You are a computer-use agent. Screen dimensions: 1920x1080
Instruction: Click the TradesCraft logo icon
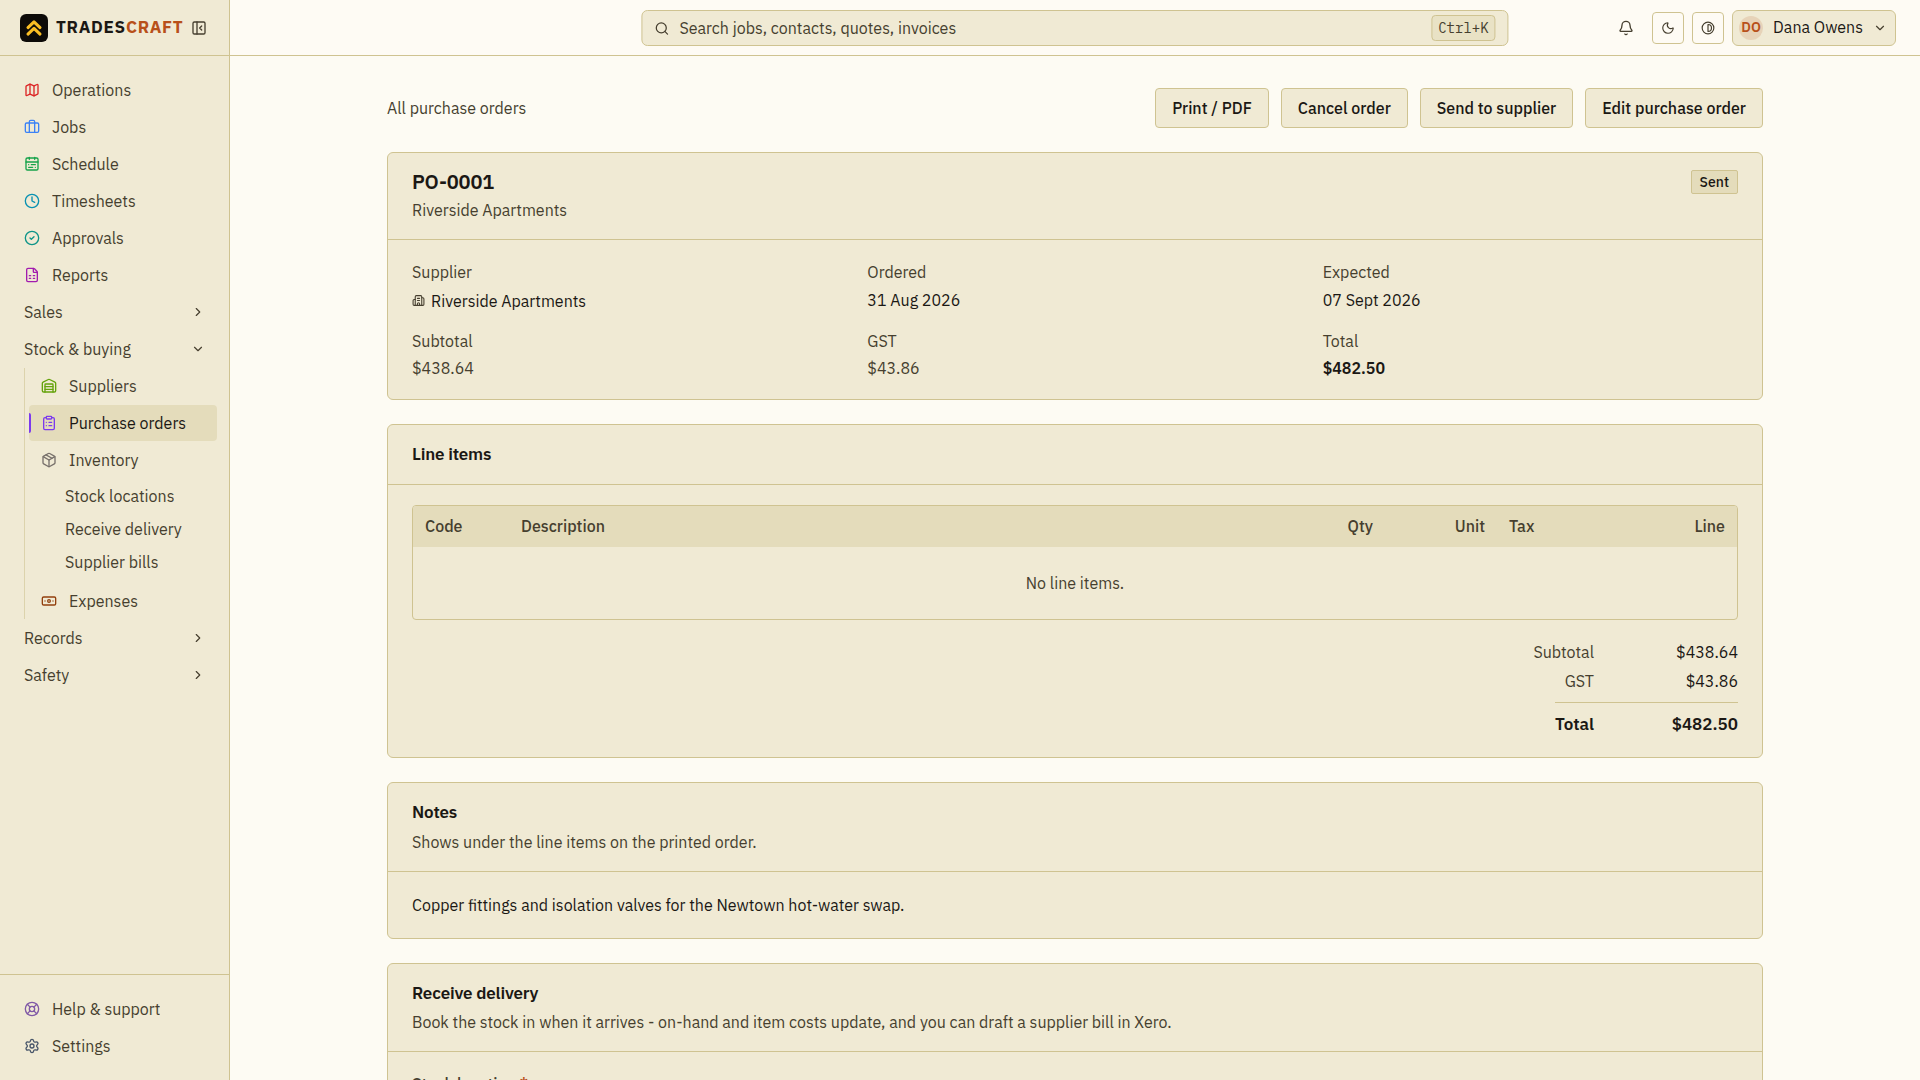(34, 28)
